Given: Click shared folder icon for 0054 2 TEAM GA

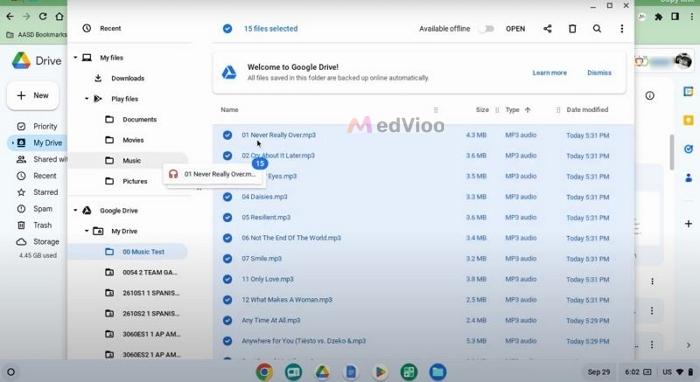Looking at the screenshot, I should [109, 272].
